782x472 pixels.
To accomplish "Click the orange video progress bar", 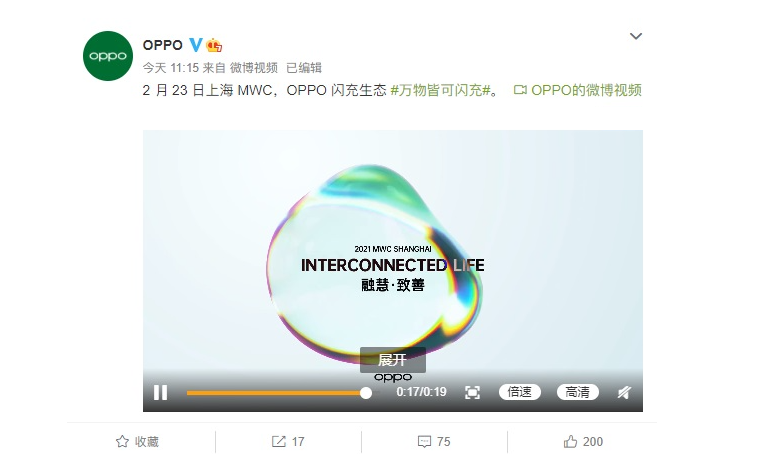I will tap(276, 393).
